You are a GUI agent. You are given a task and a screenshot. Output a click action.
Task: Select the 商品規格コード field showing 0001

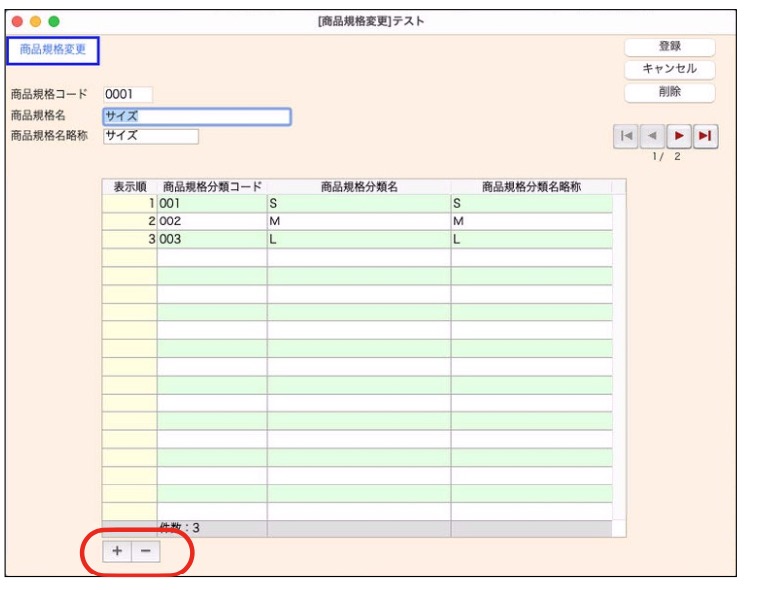pyautogui.click(x=128, y=95)
